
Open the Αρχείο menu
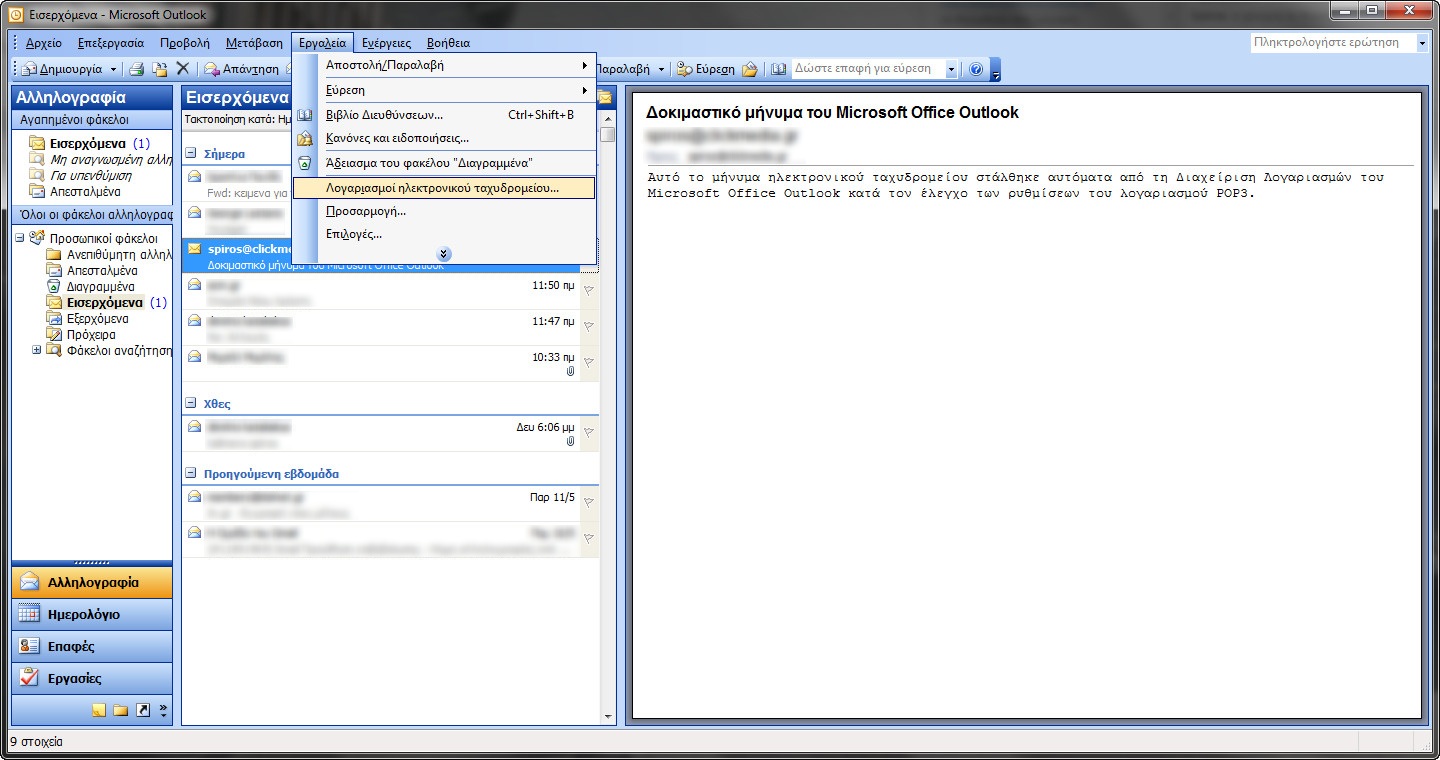click(44, 43)
